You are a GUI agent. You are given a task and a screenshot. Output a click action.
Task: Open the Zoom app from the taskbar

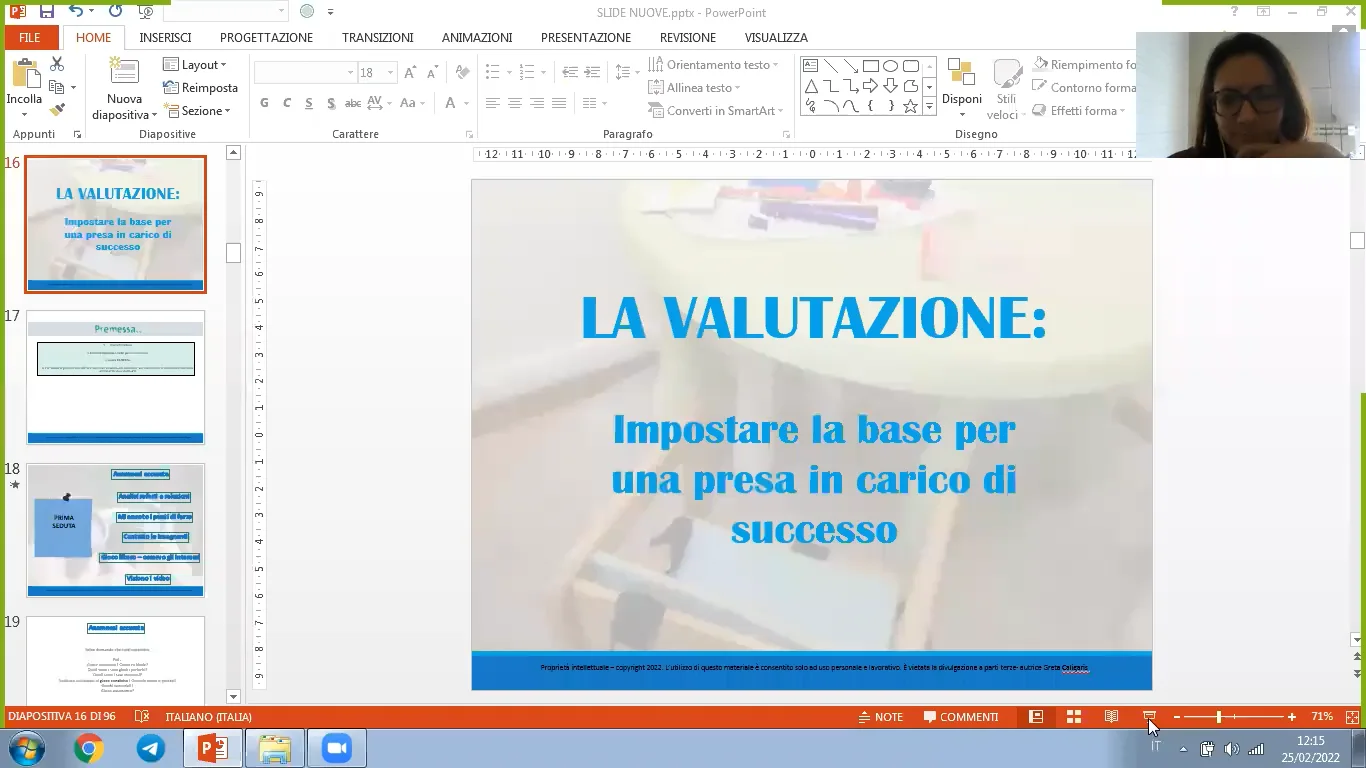pyautogui.click(x=337, y=748)
